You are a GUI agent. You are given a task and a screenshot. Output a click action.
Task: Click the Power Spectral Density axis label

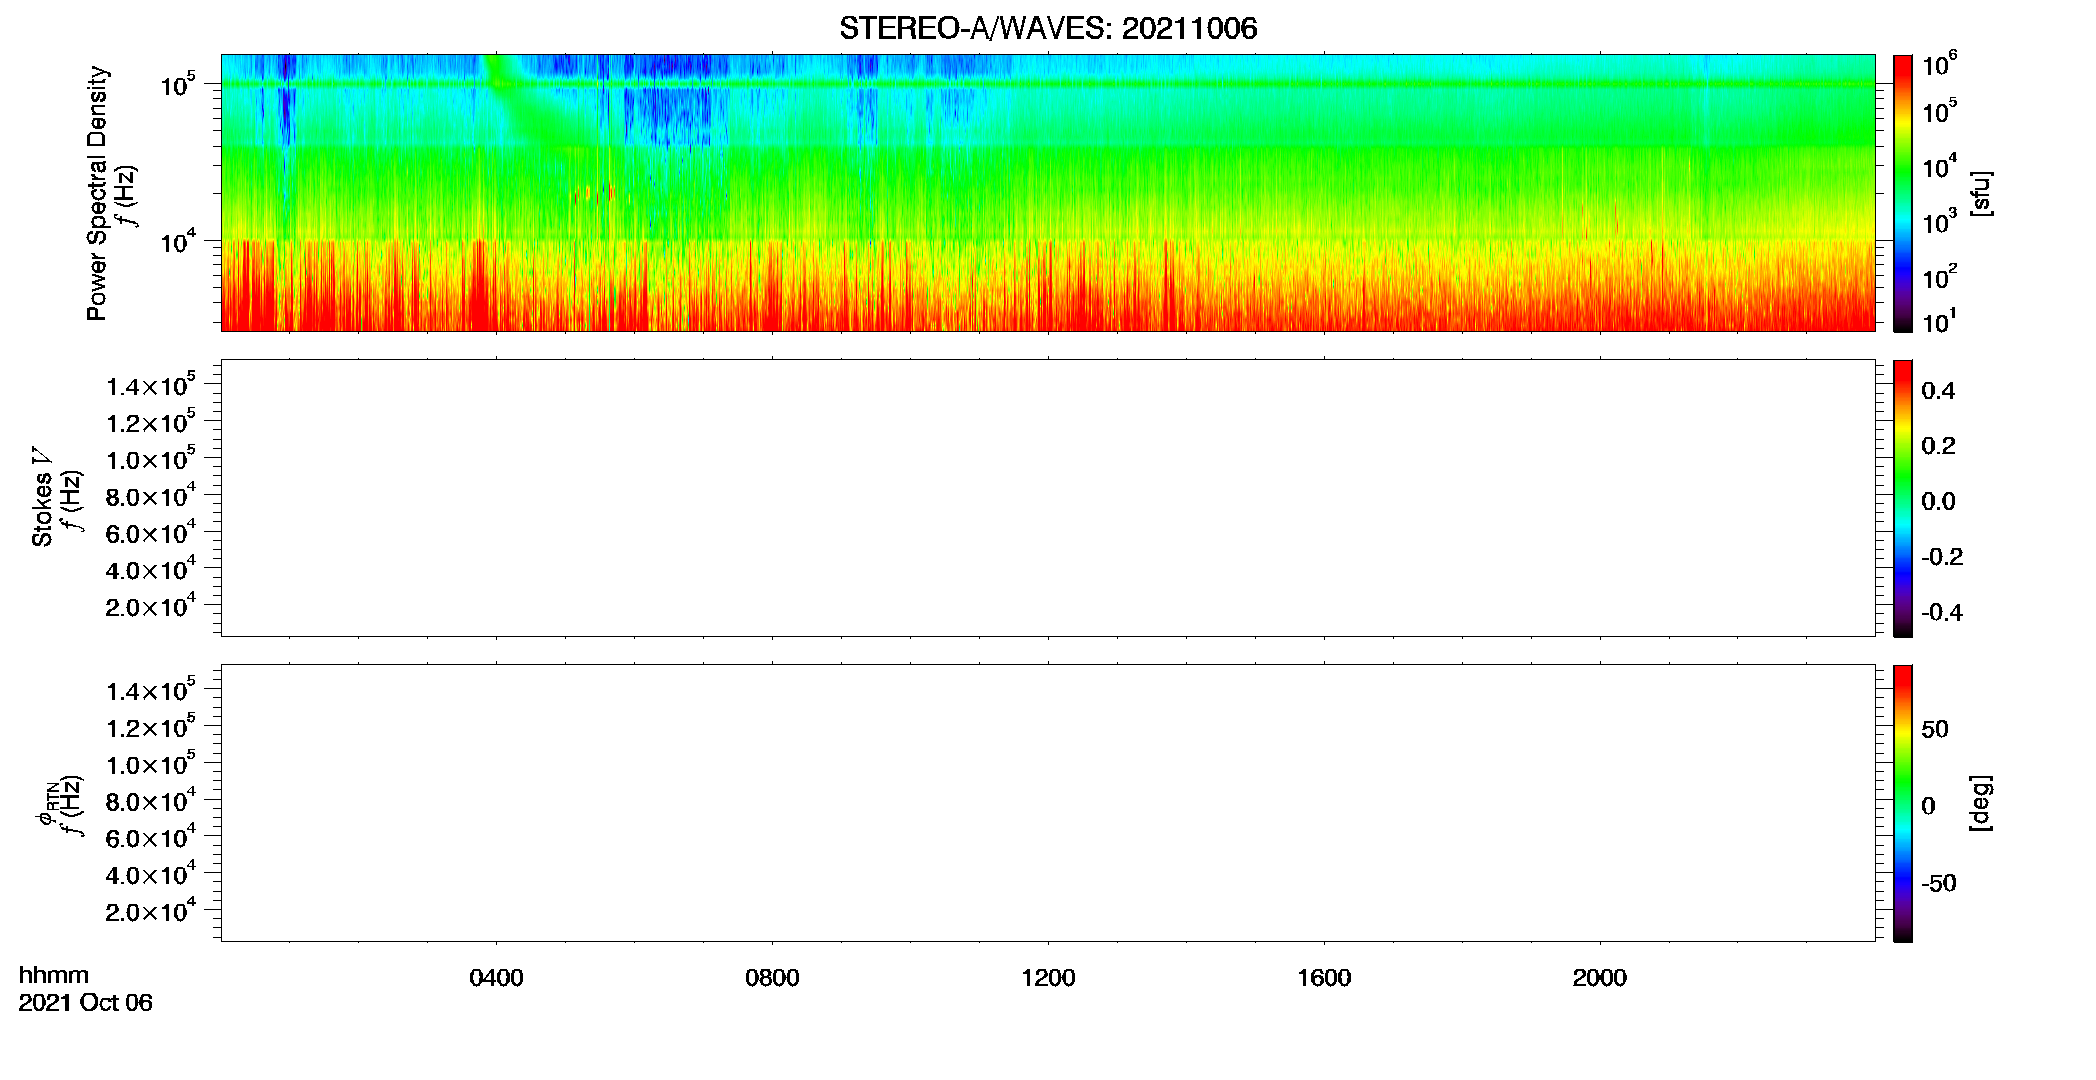coord(97,193)
